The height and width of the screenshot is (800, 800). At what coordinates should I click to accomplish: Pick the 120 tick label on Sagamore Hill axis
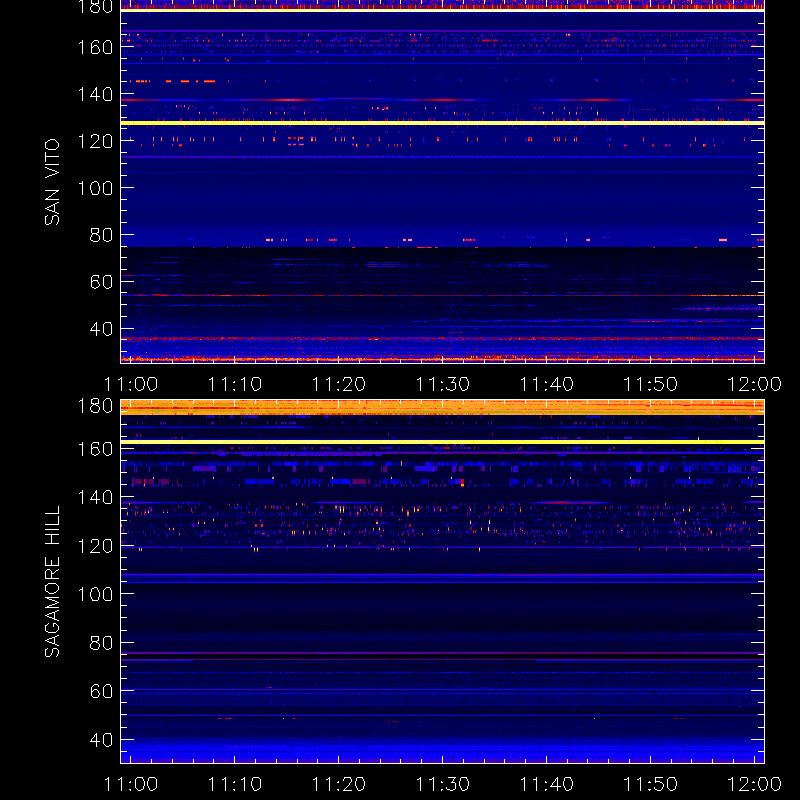click(95, 546)
